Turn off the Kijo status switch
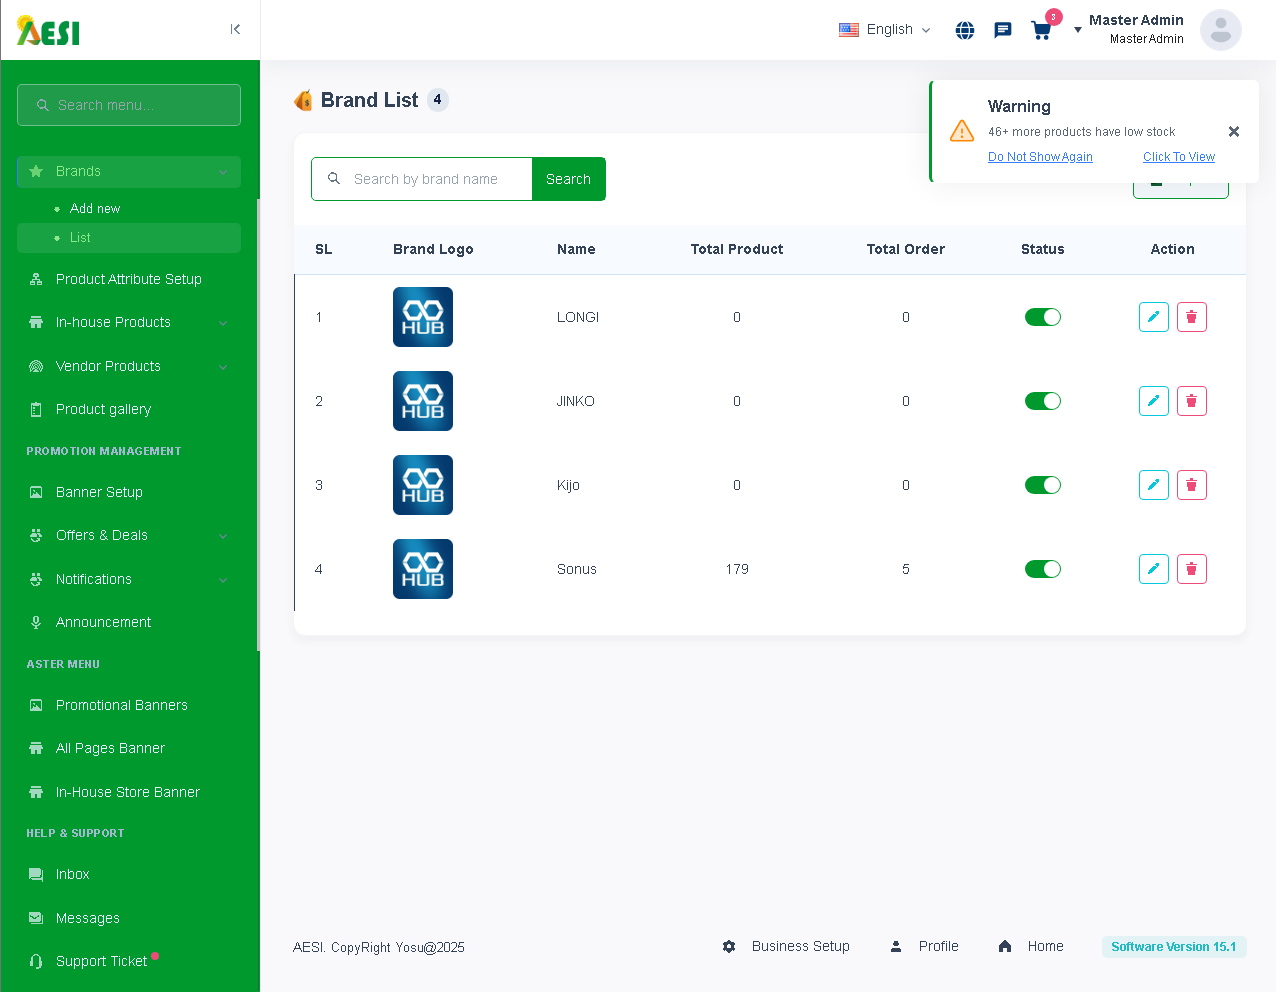This screenshot has height=992, width=1276. (1042, 485)
